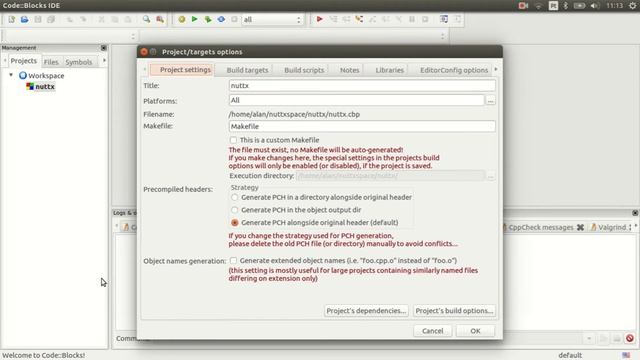Click into the Makefile input field
The width and height of the screenshot is (640, 360).
click(362, 126)
